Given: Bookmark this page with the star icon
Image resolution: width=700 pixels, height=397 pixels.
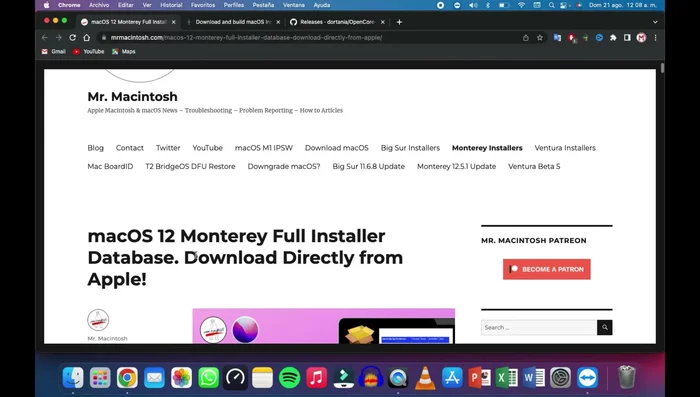Looking at the screenshot, I should [x=540, y=38].
